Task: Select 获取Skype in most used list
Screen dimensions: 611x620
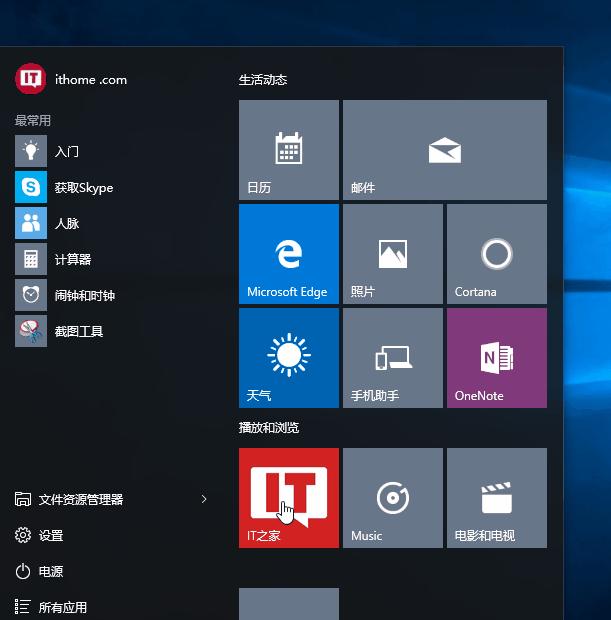Action: [x=84, y=188]
